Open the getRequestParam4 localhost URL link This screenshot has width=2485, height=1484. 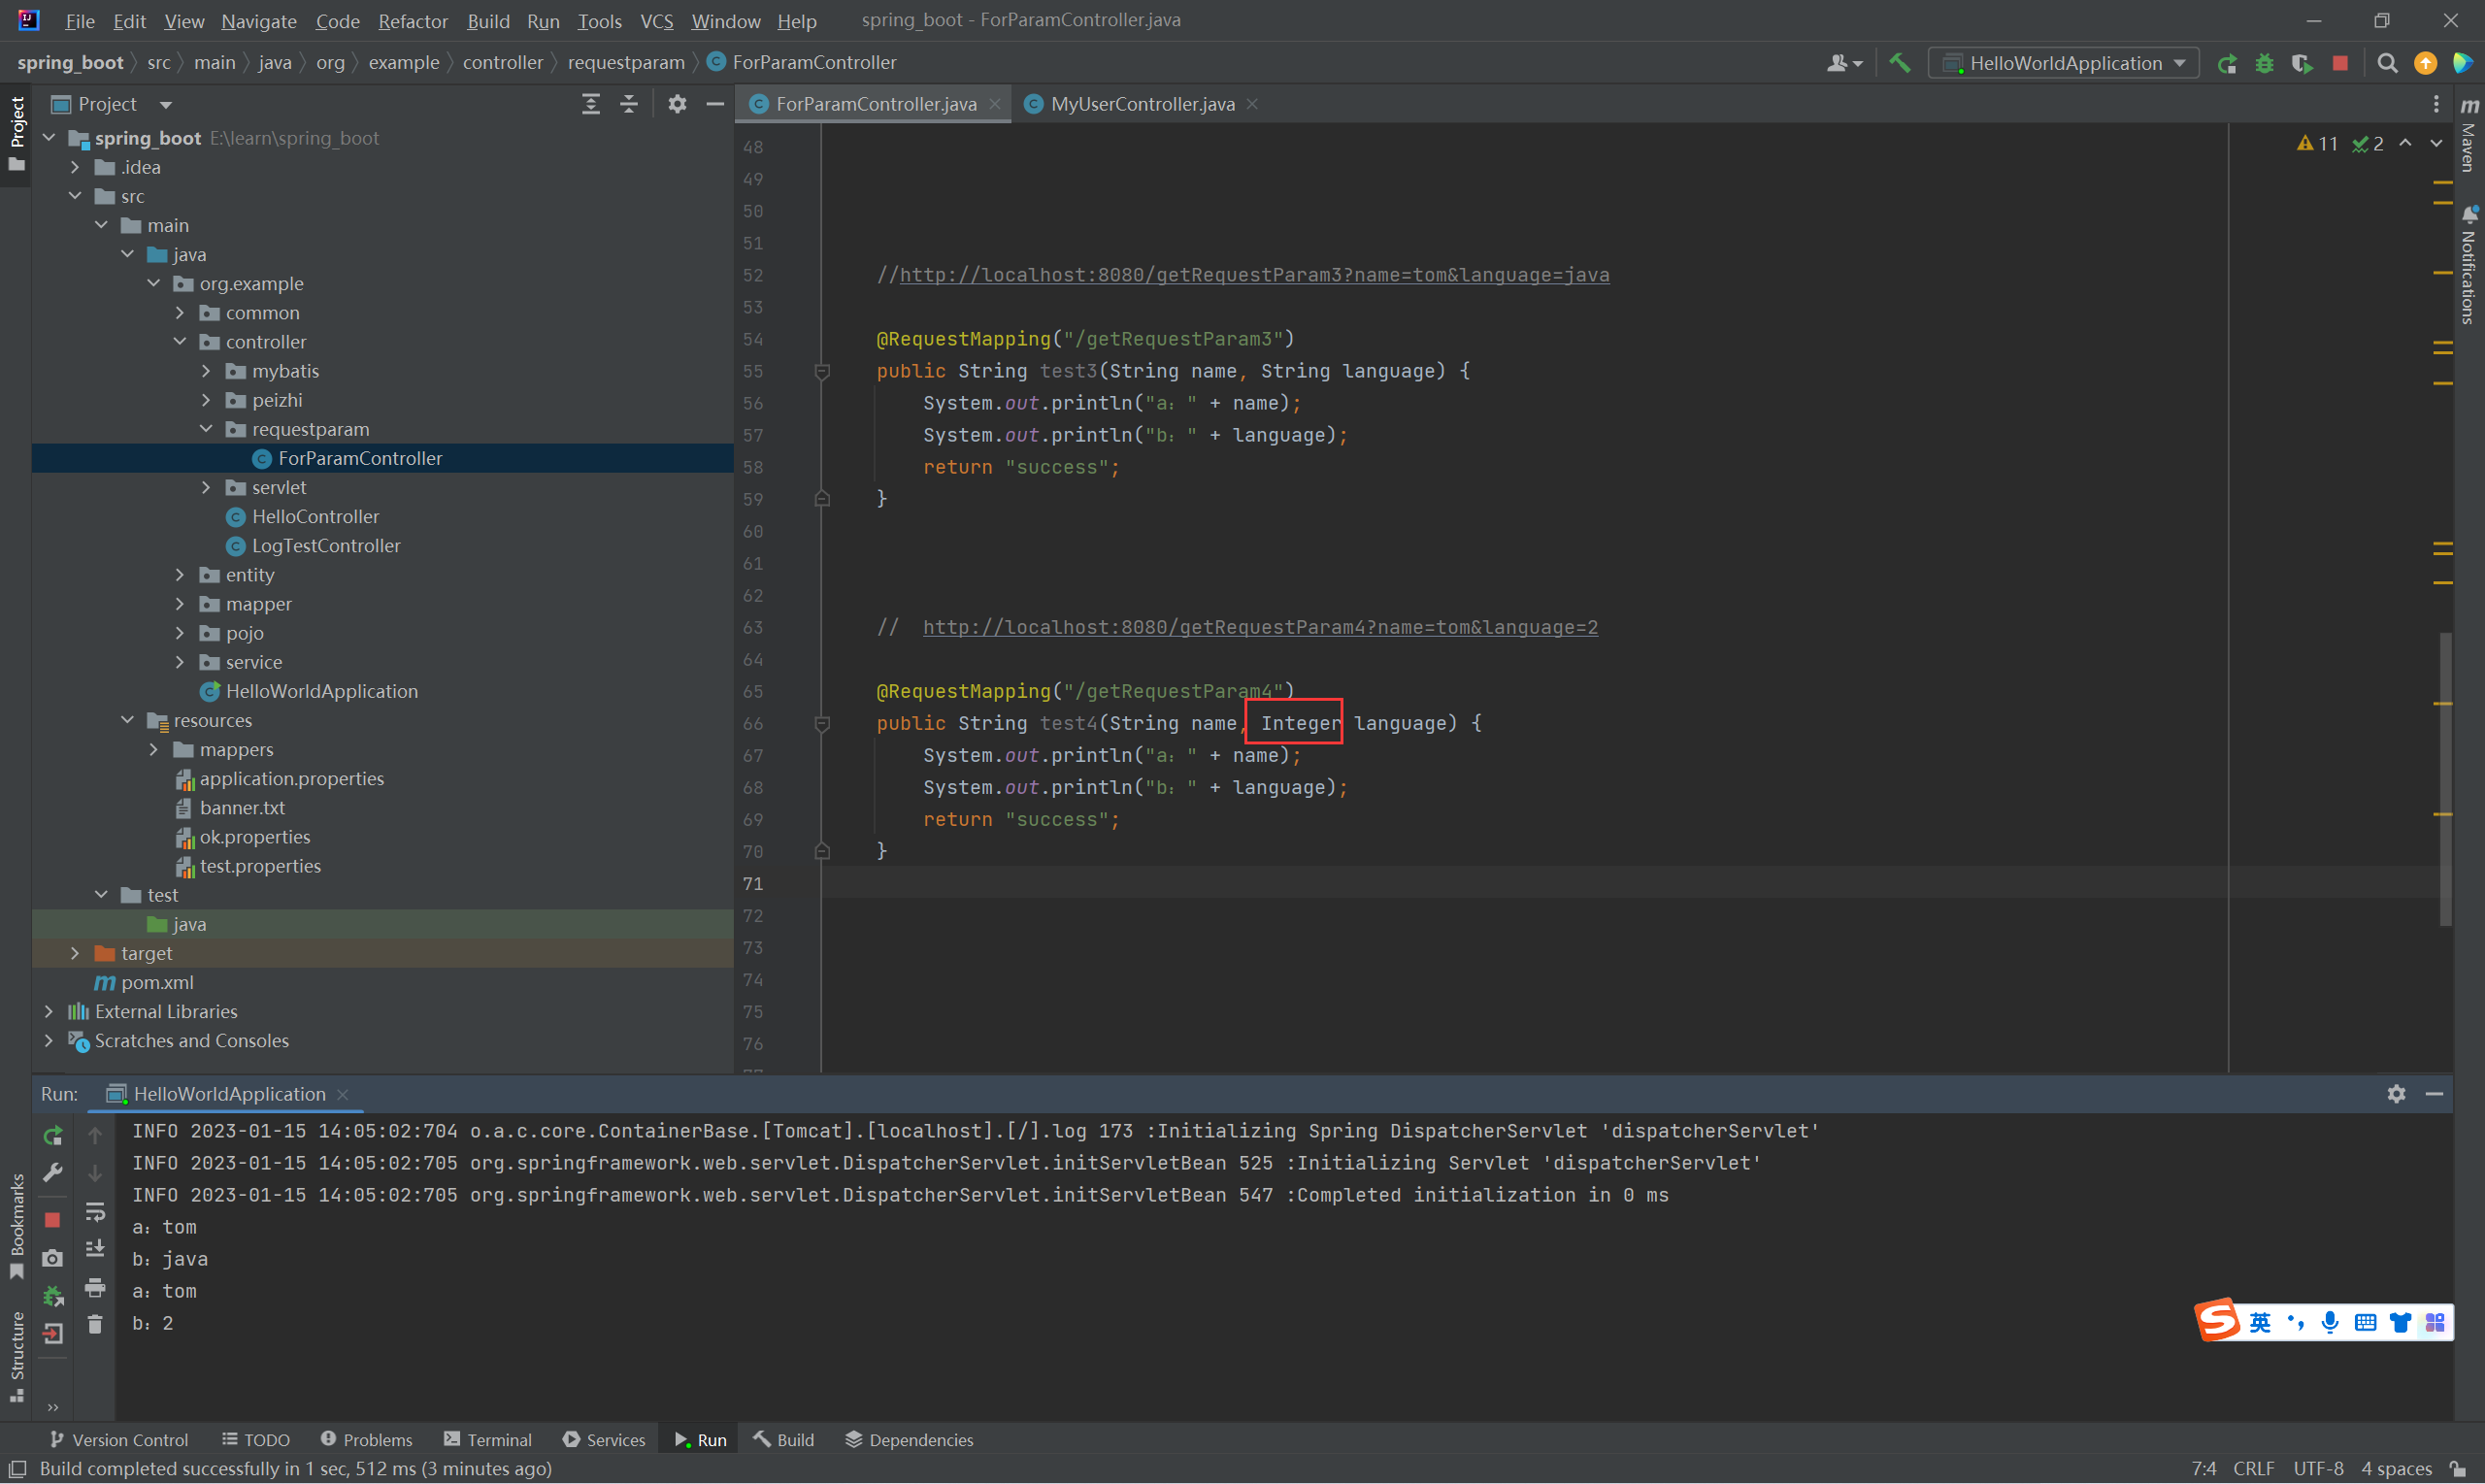click(1259, 627)
